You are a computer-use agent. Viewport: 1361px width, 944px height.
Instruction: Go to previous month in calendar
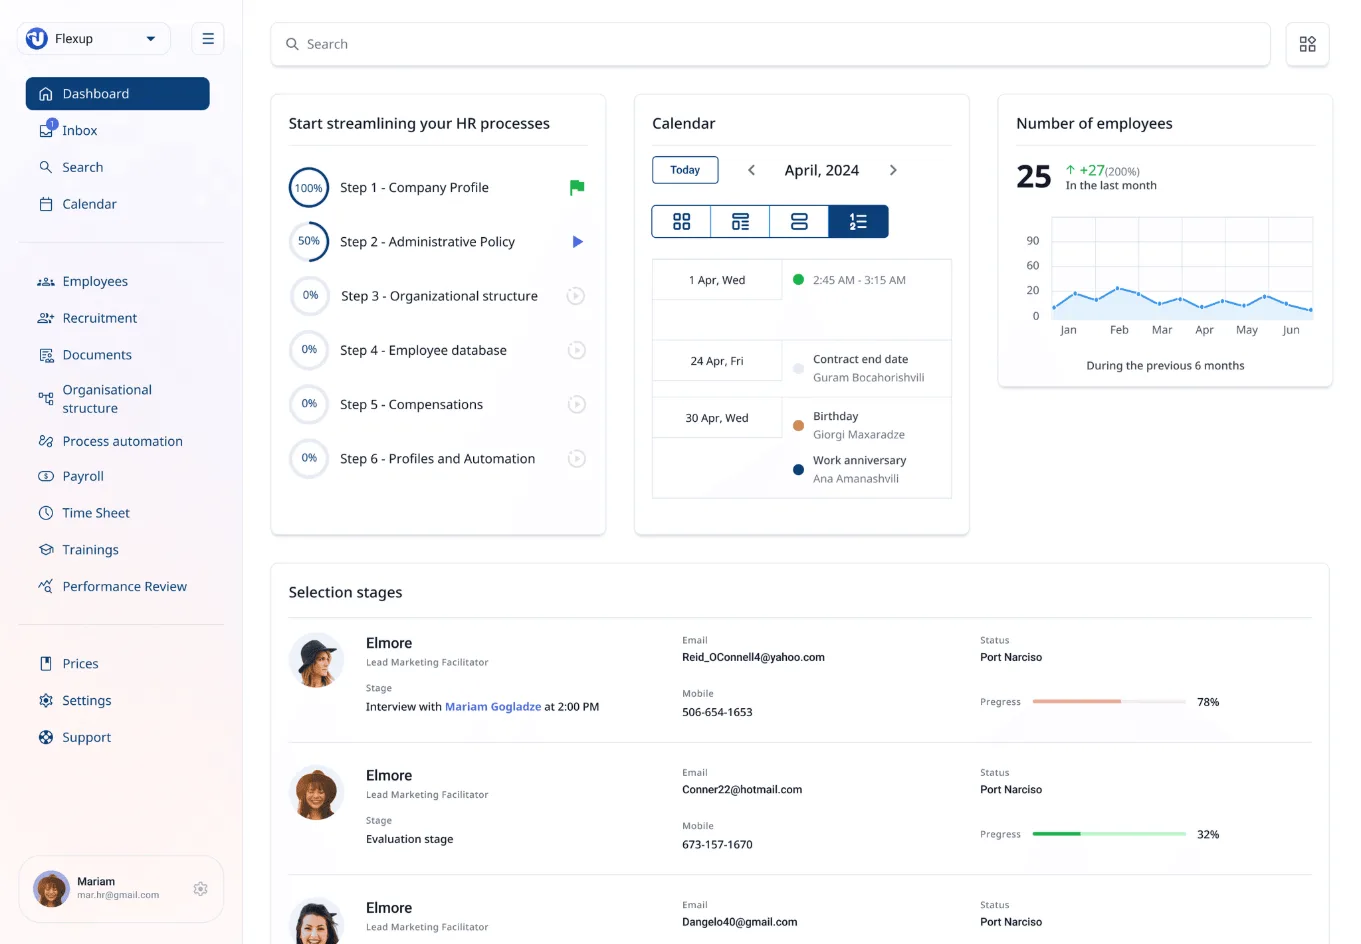(751, 170)
